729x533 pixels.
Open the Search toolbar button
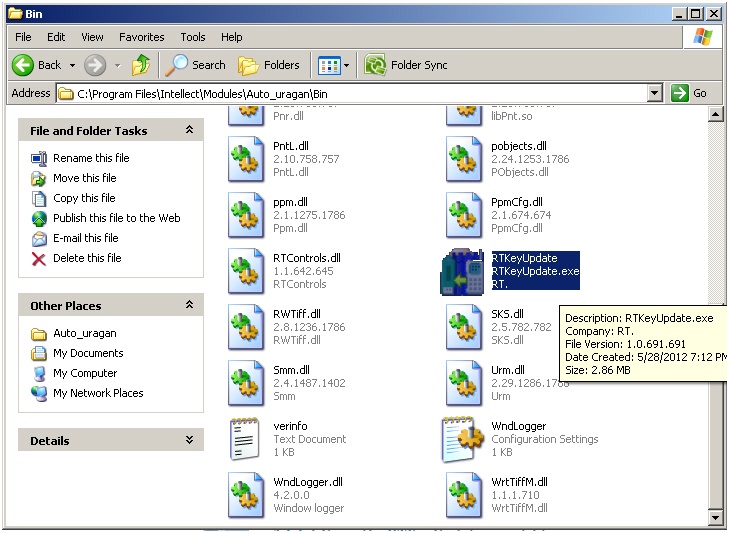[x=196, y=65]
